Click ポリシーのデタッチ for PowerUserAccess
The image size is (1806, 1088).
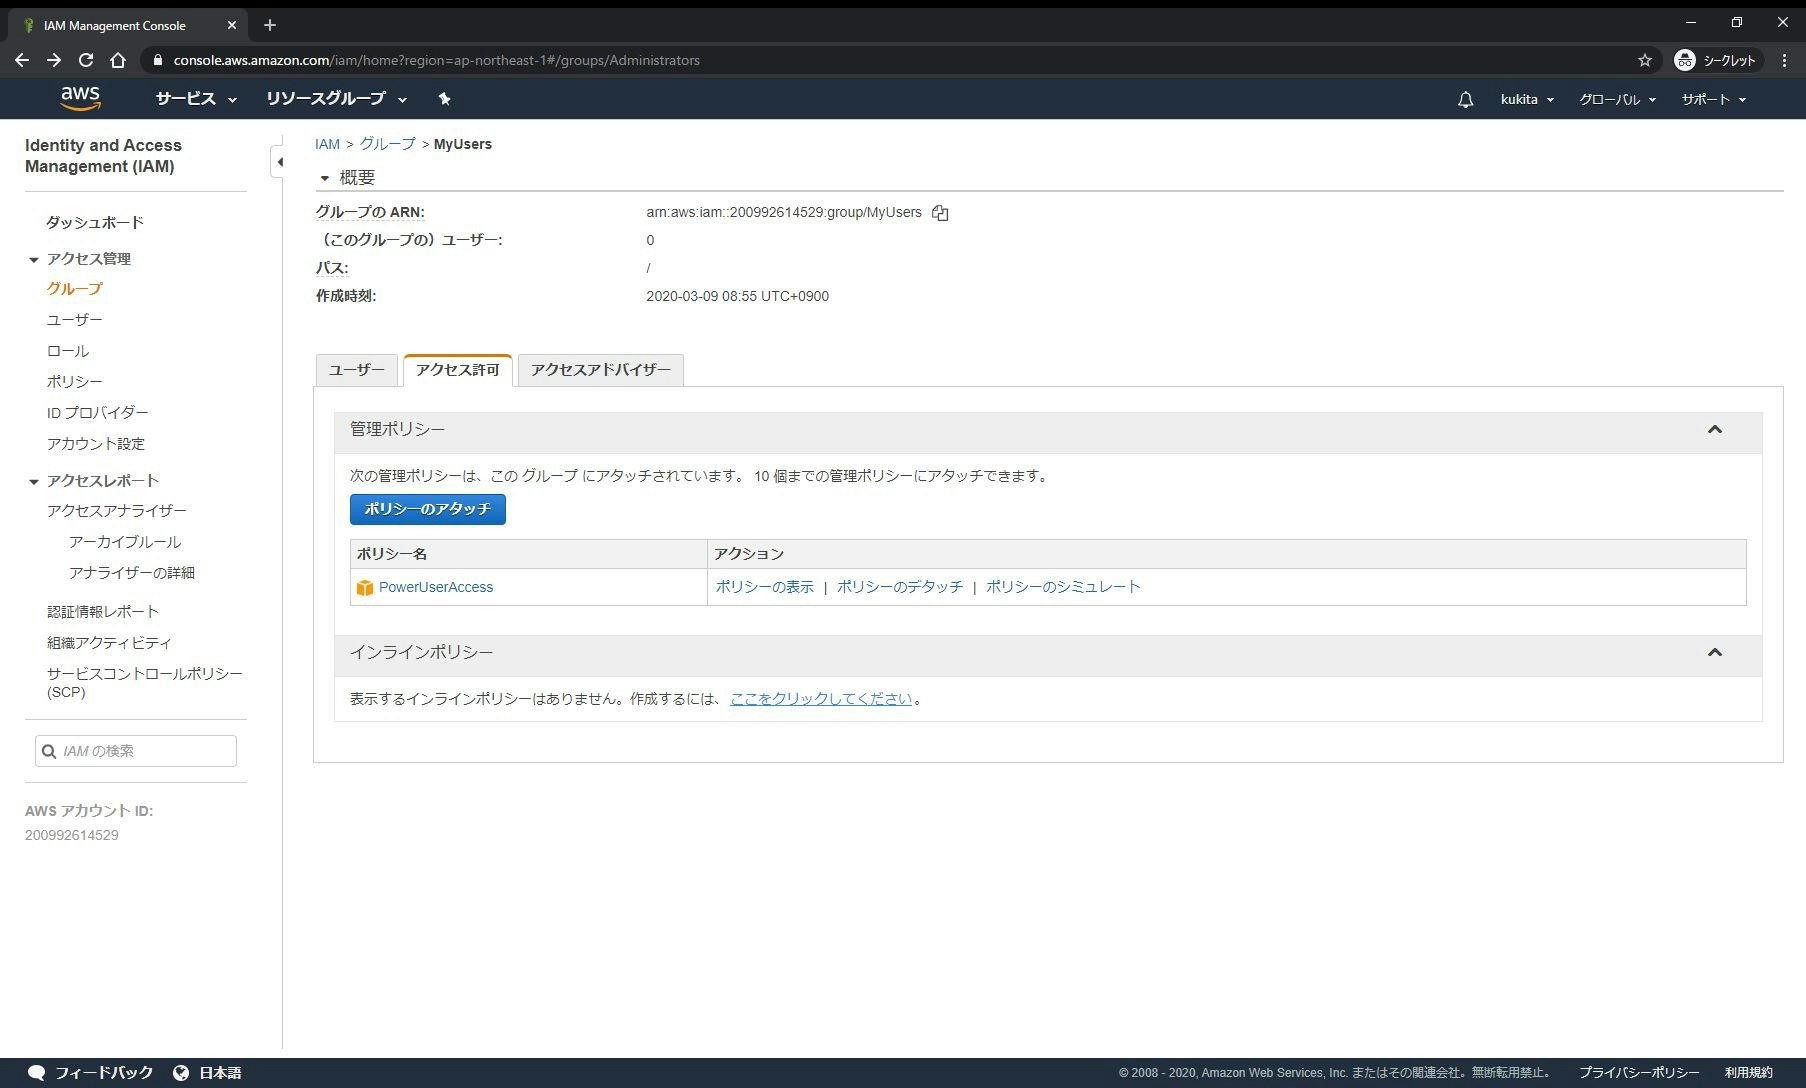click(x=899, y=588)
